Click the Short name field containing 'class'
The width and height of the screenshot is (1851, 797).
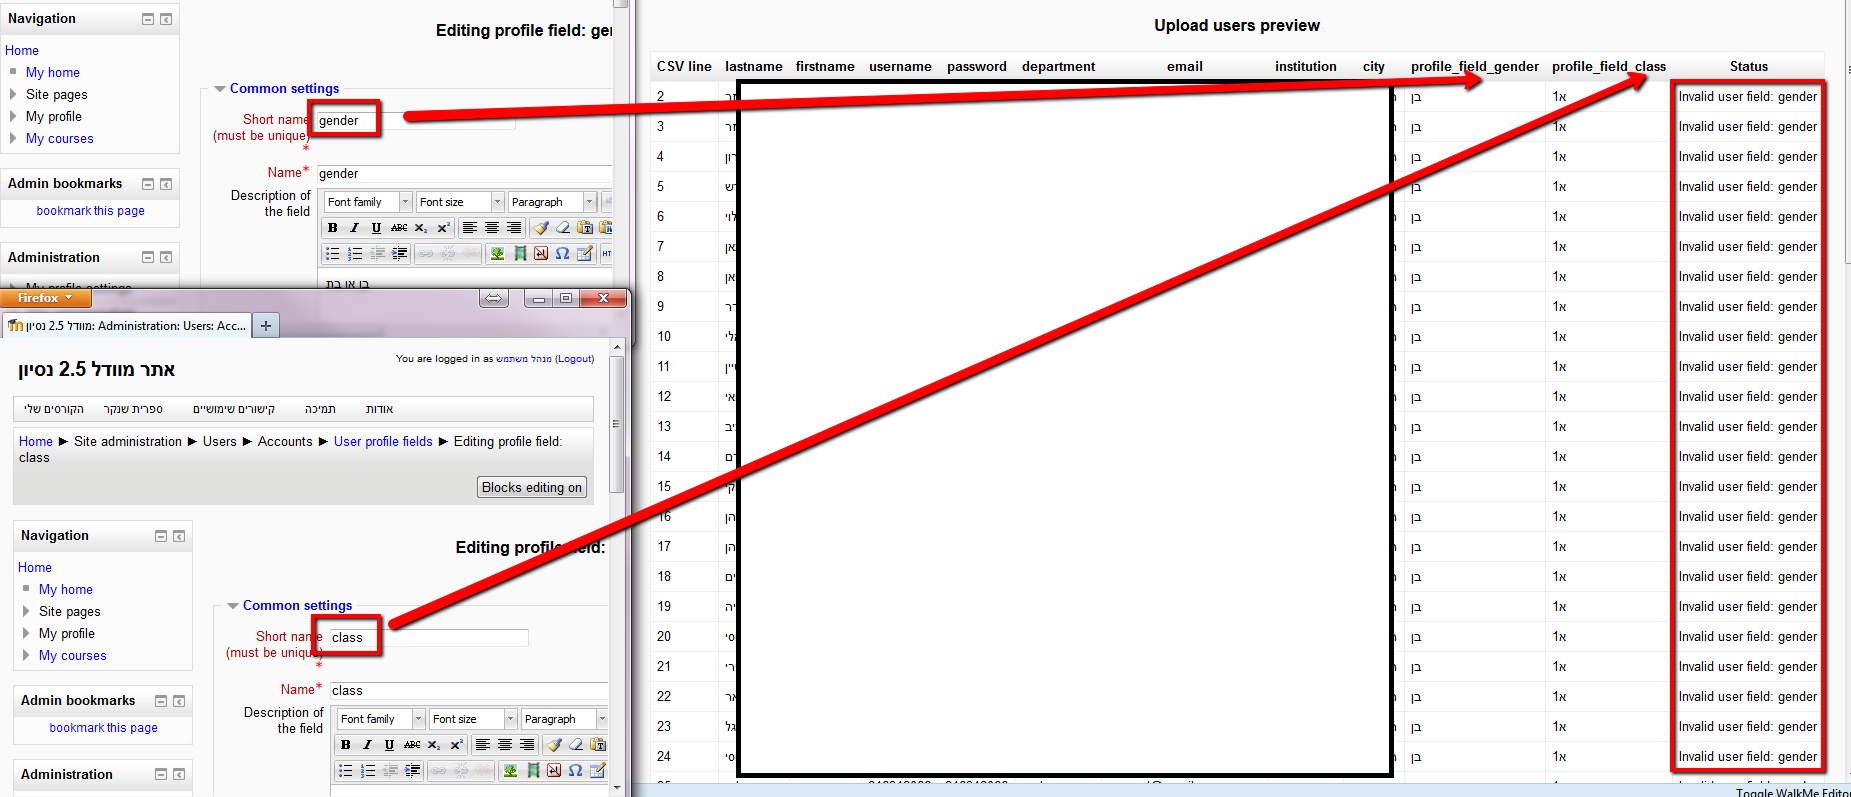coord(348,637)
